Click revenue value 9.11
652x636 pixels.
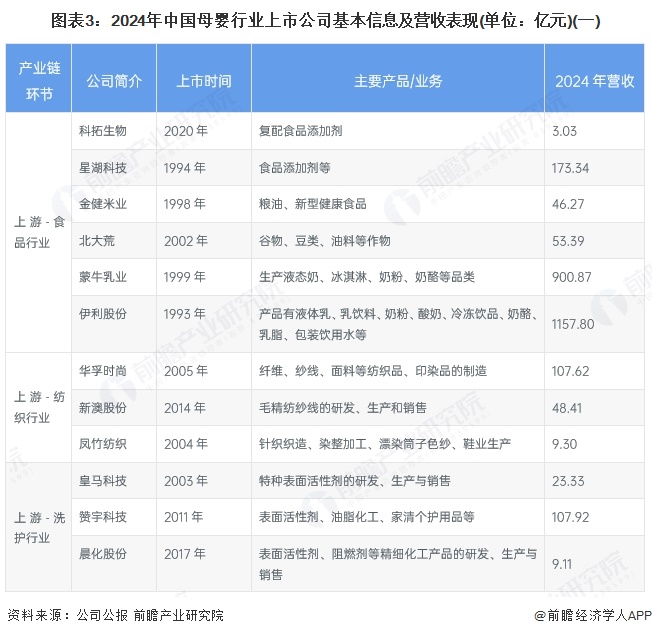pos(562,565)
